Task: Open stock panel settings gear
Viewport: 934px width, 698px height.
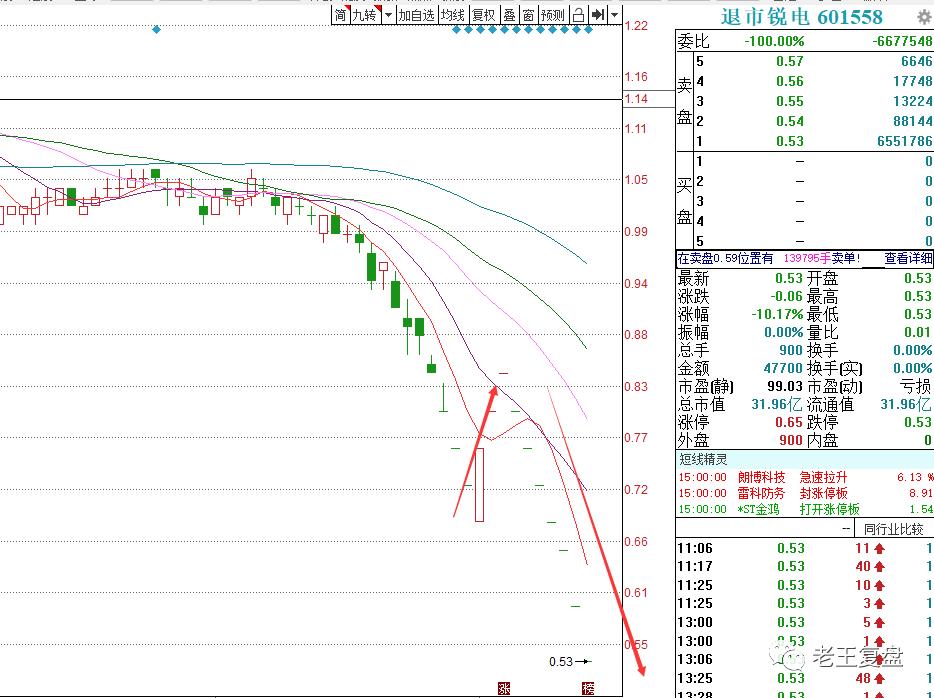Action: click(924, 17)
